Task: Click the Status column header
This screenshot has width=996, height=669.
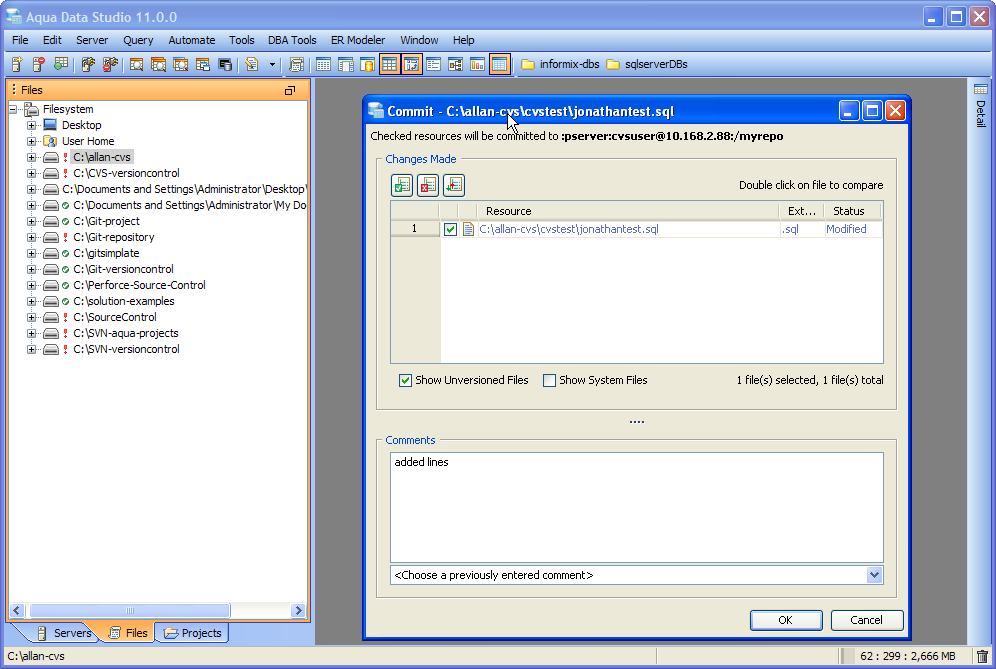Action: pyautogui.click(x=852, y=211)
